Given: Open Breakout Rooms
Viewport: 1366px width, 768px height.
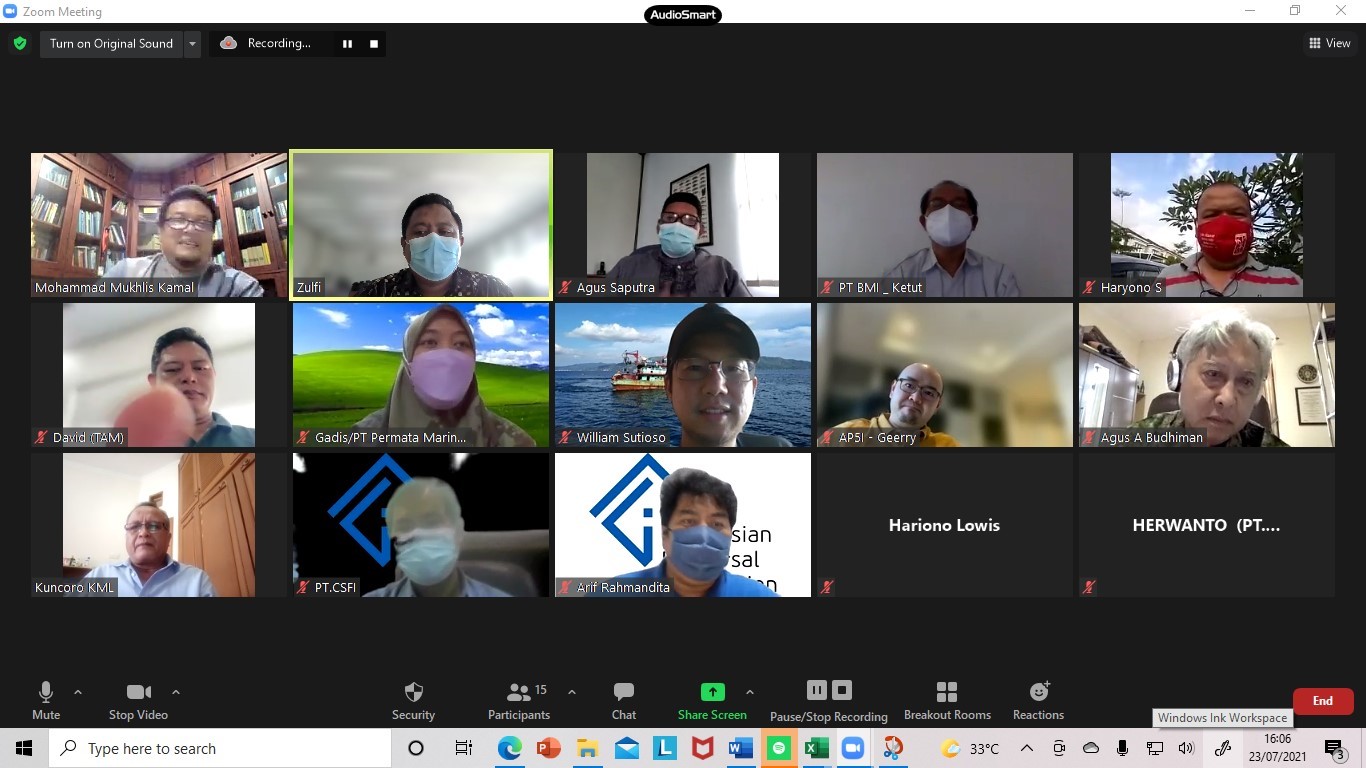Looking at the screenshot, I should point(947,701).
